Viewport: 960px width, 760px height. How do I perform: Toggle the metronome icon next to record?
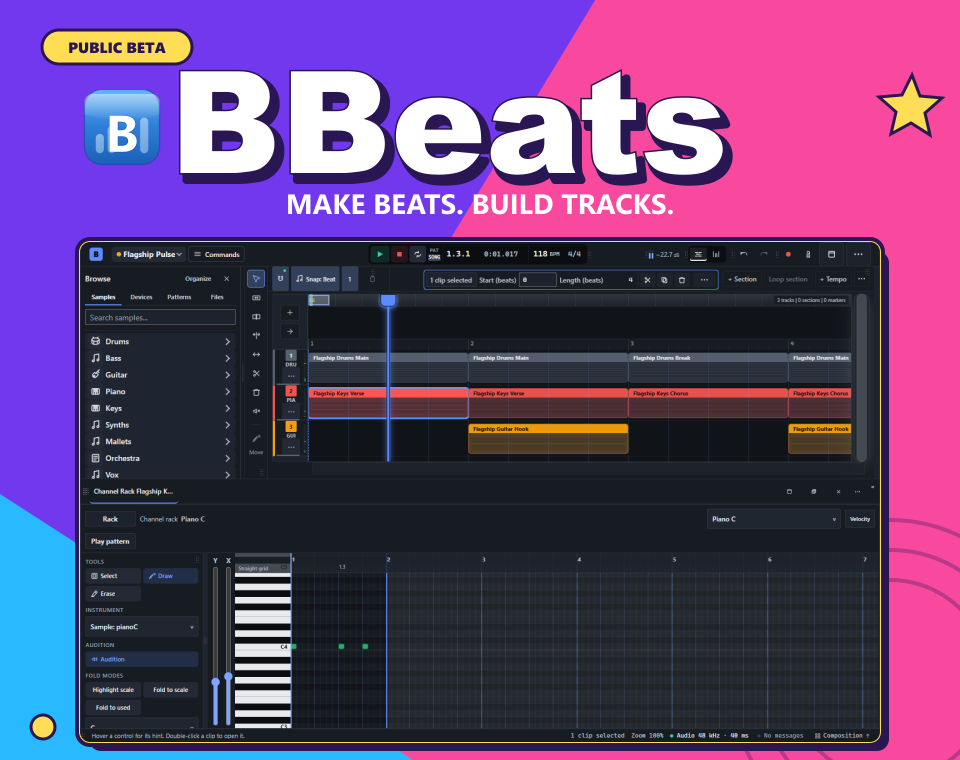pos(808,254)
